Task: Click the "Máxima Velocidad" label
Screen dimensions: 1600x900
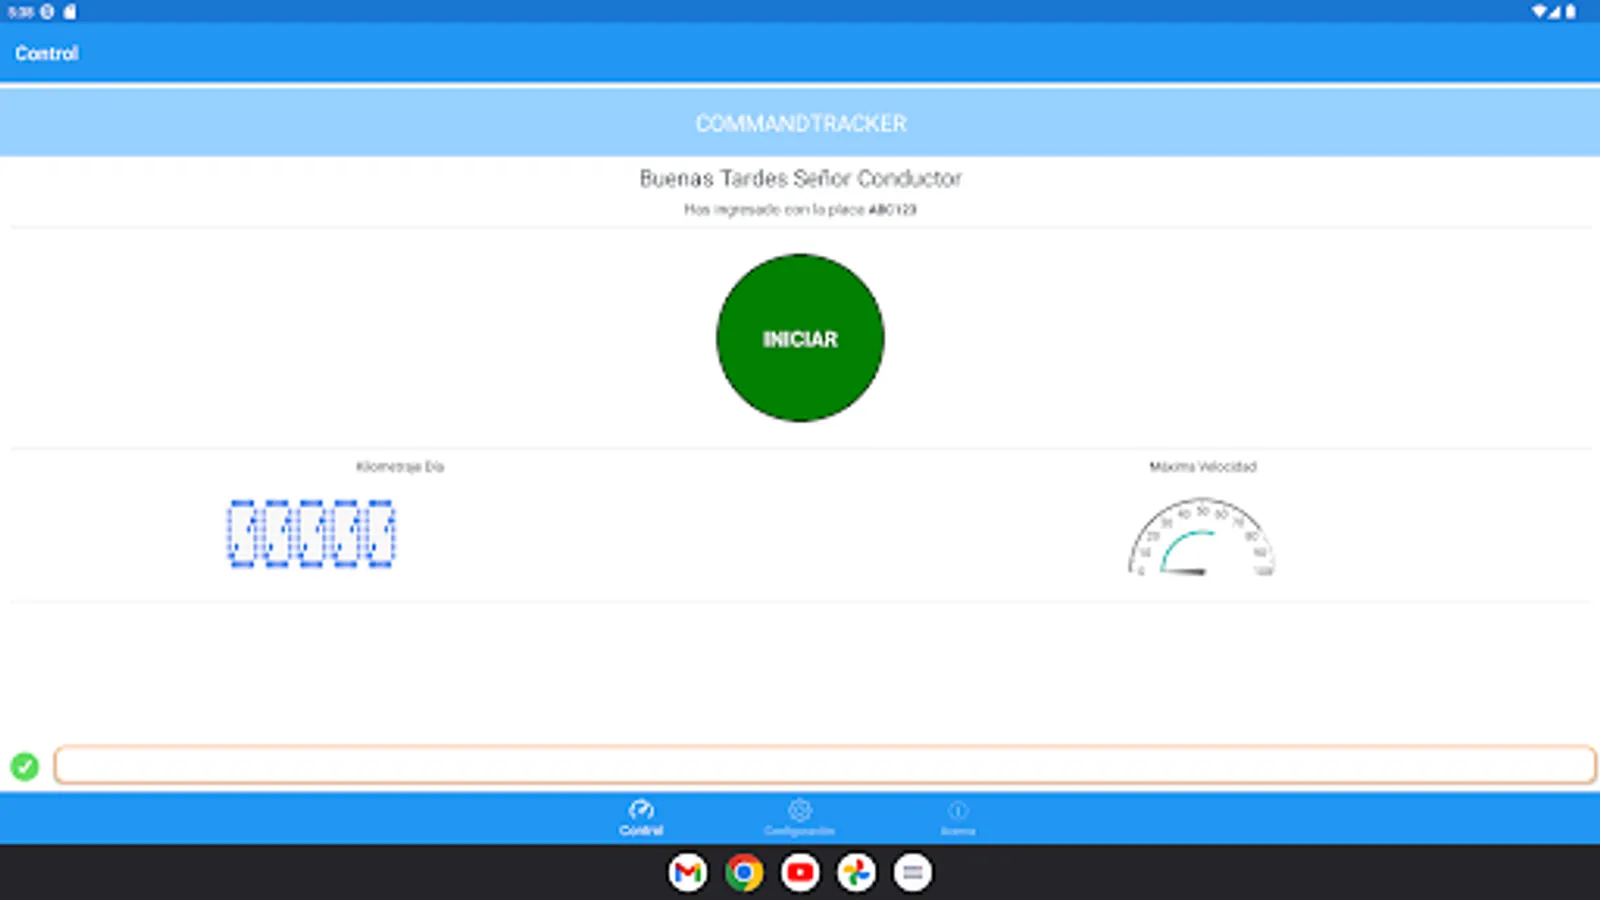Action: pyautogui.click(x=1202, y=467)
